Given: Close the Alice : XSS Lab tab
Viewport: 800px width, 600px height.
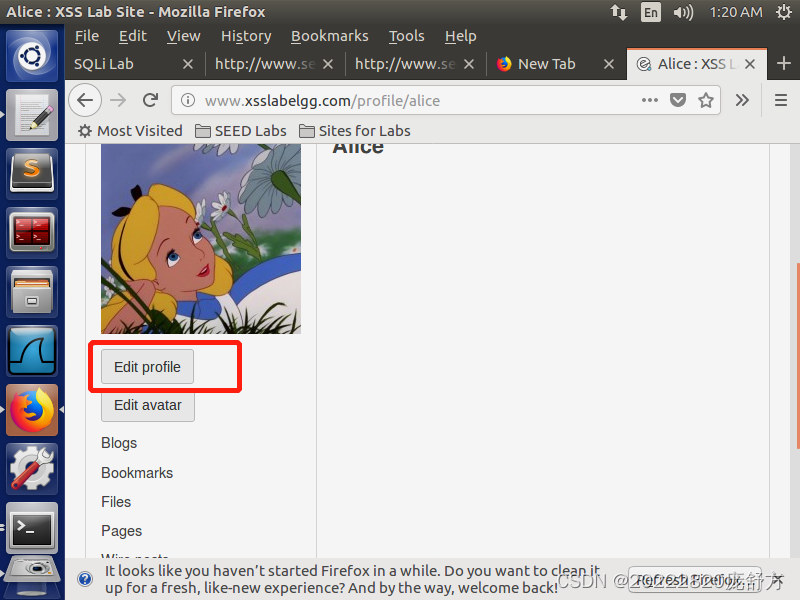Looking at the screenshot, I should 749,64.
